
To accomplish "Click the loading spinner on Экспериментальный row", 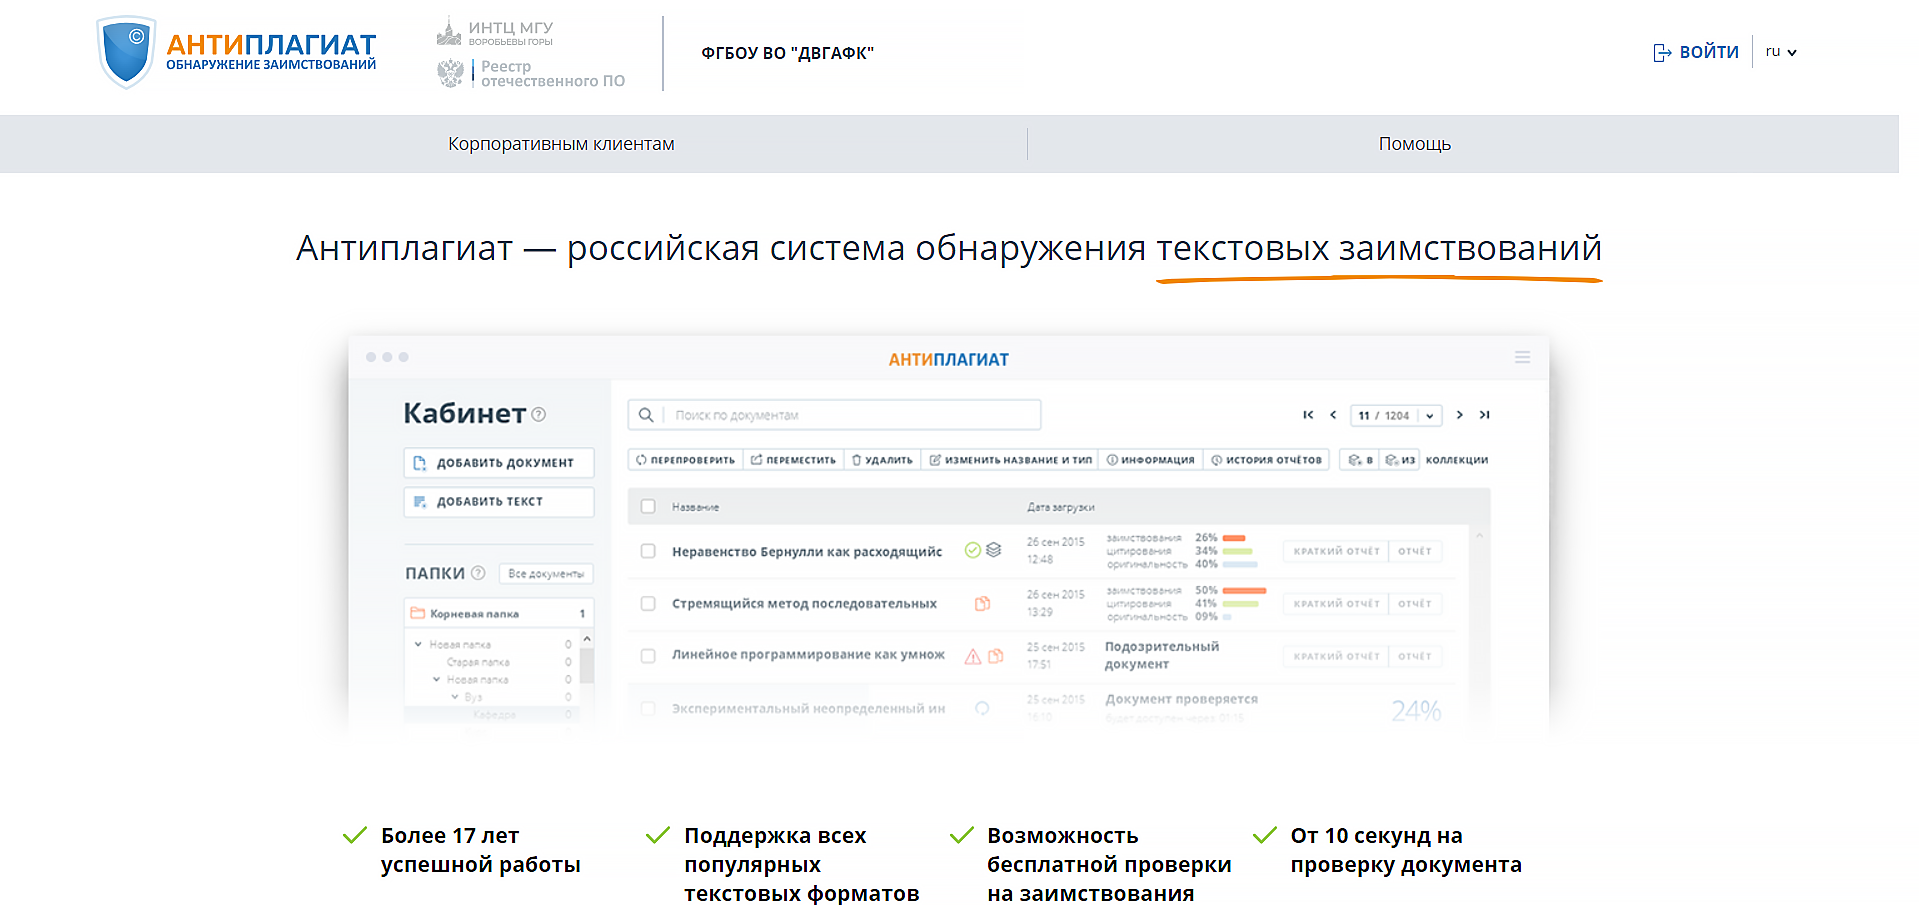I will [x=982, y=708].
